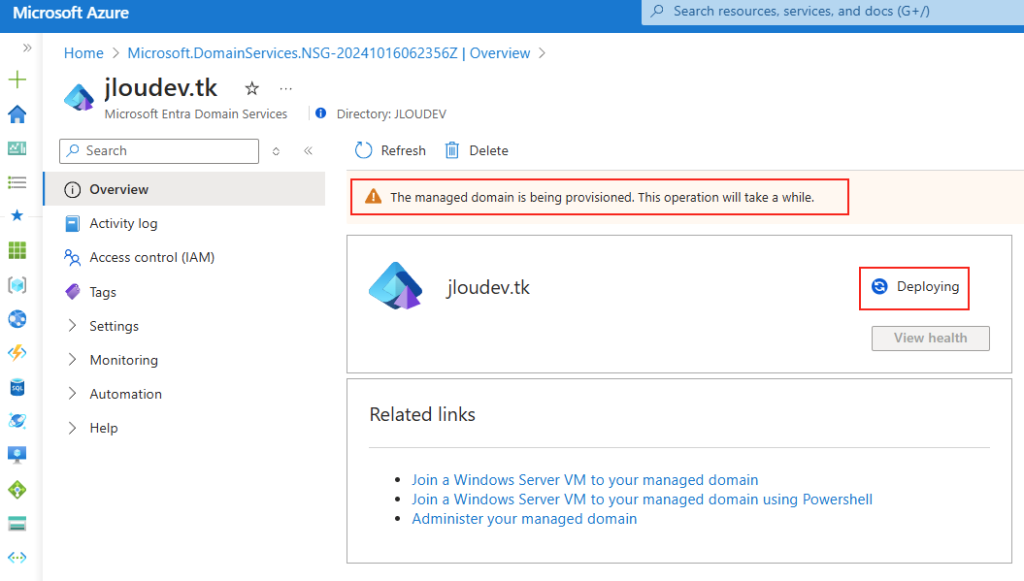Focus the resource menu Search box
1024x581 pixels.
159,151
